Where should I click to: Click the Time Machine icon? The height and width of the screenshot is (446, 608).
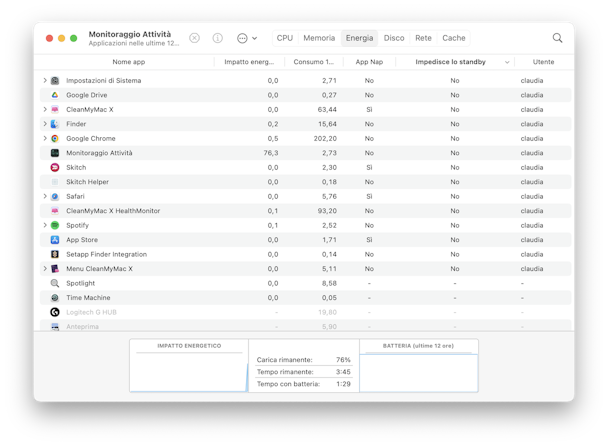[55, 298]
